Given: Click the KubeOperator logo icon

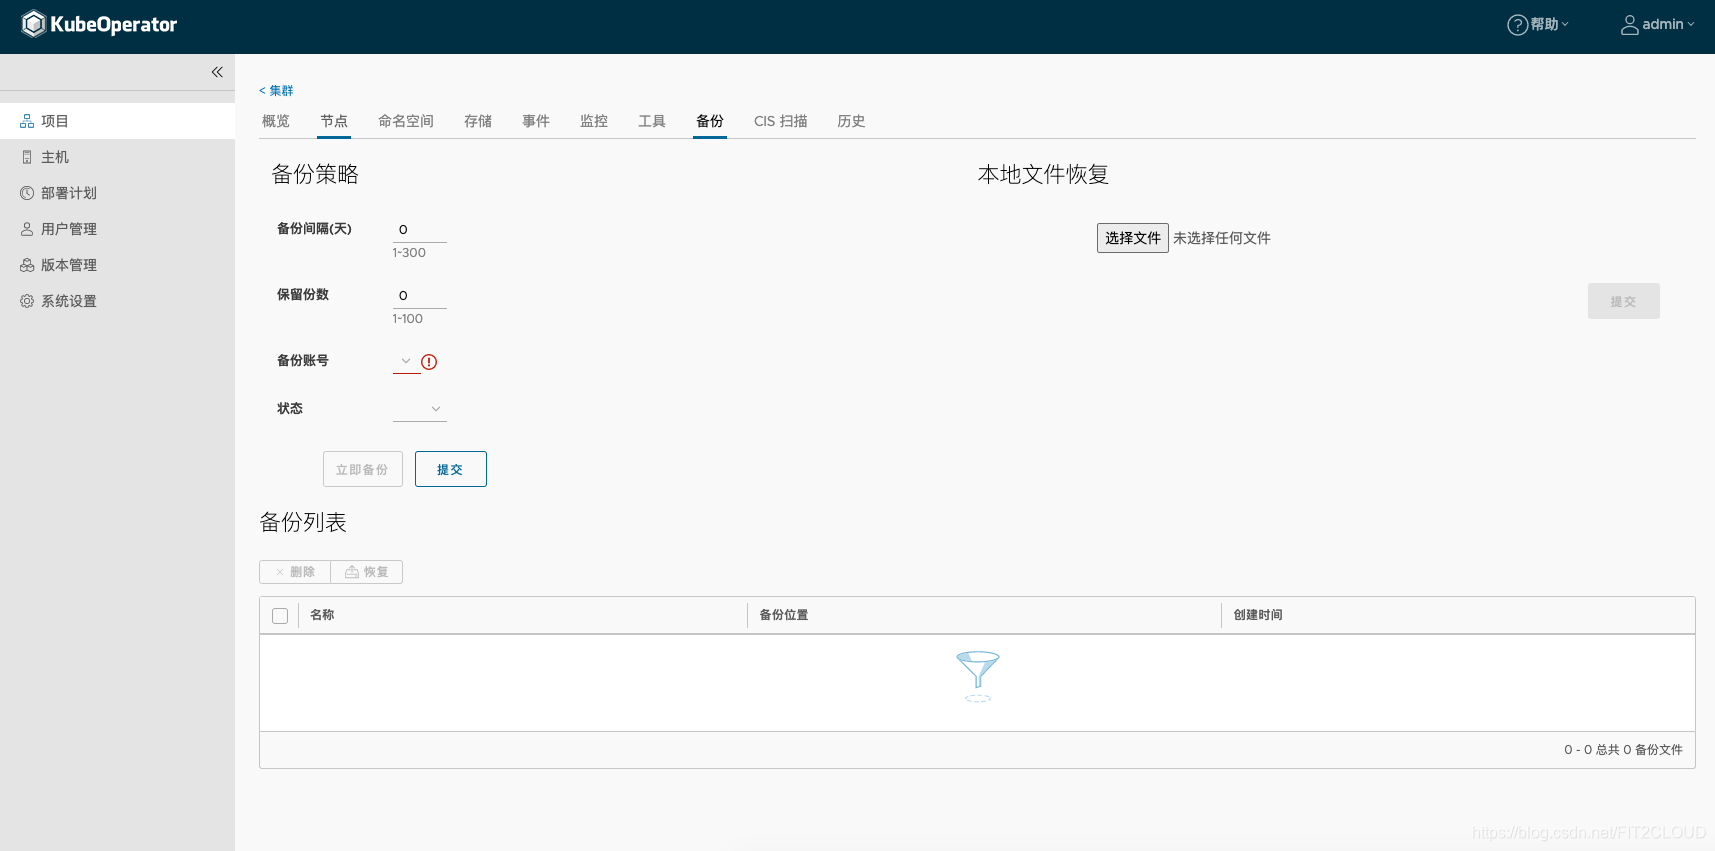Looking at the screenshot, I should click(x=33, y=24).
